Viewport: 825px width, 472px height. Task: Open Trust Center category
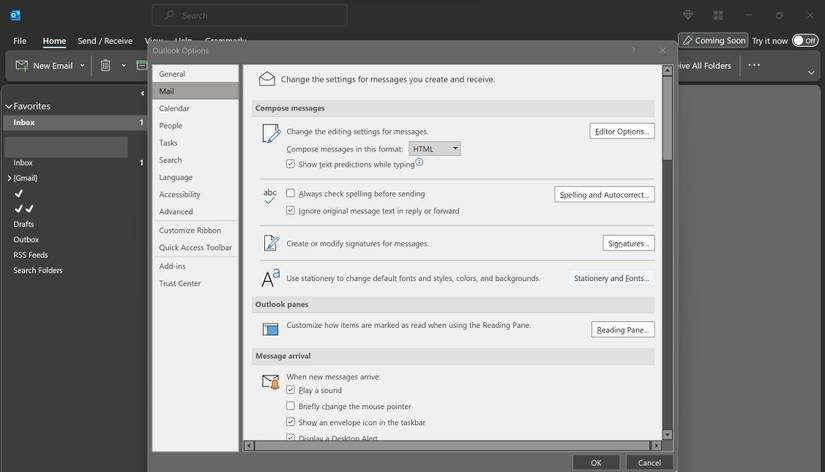(195, 283)
